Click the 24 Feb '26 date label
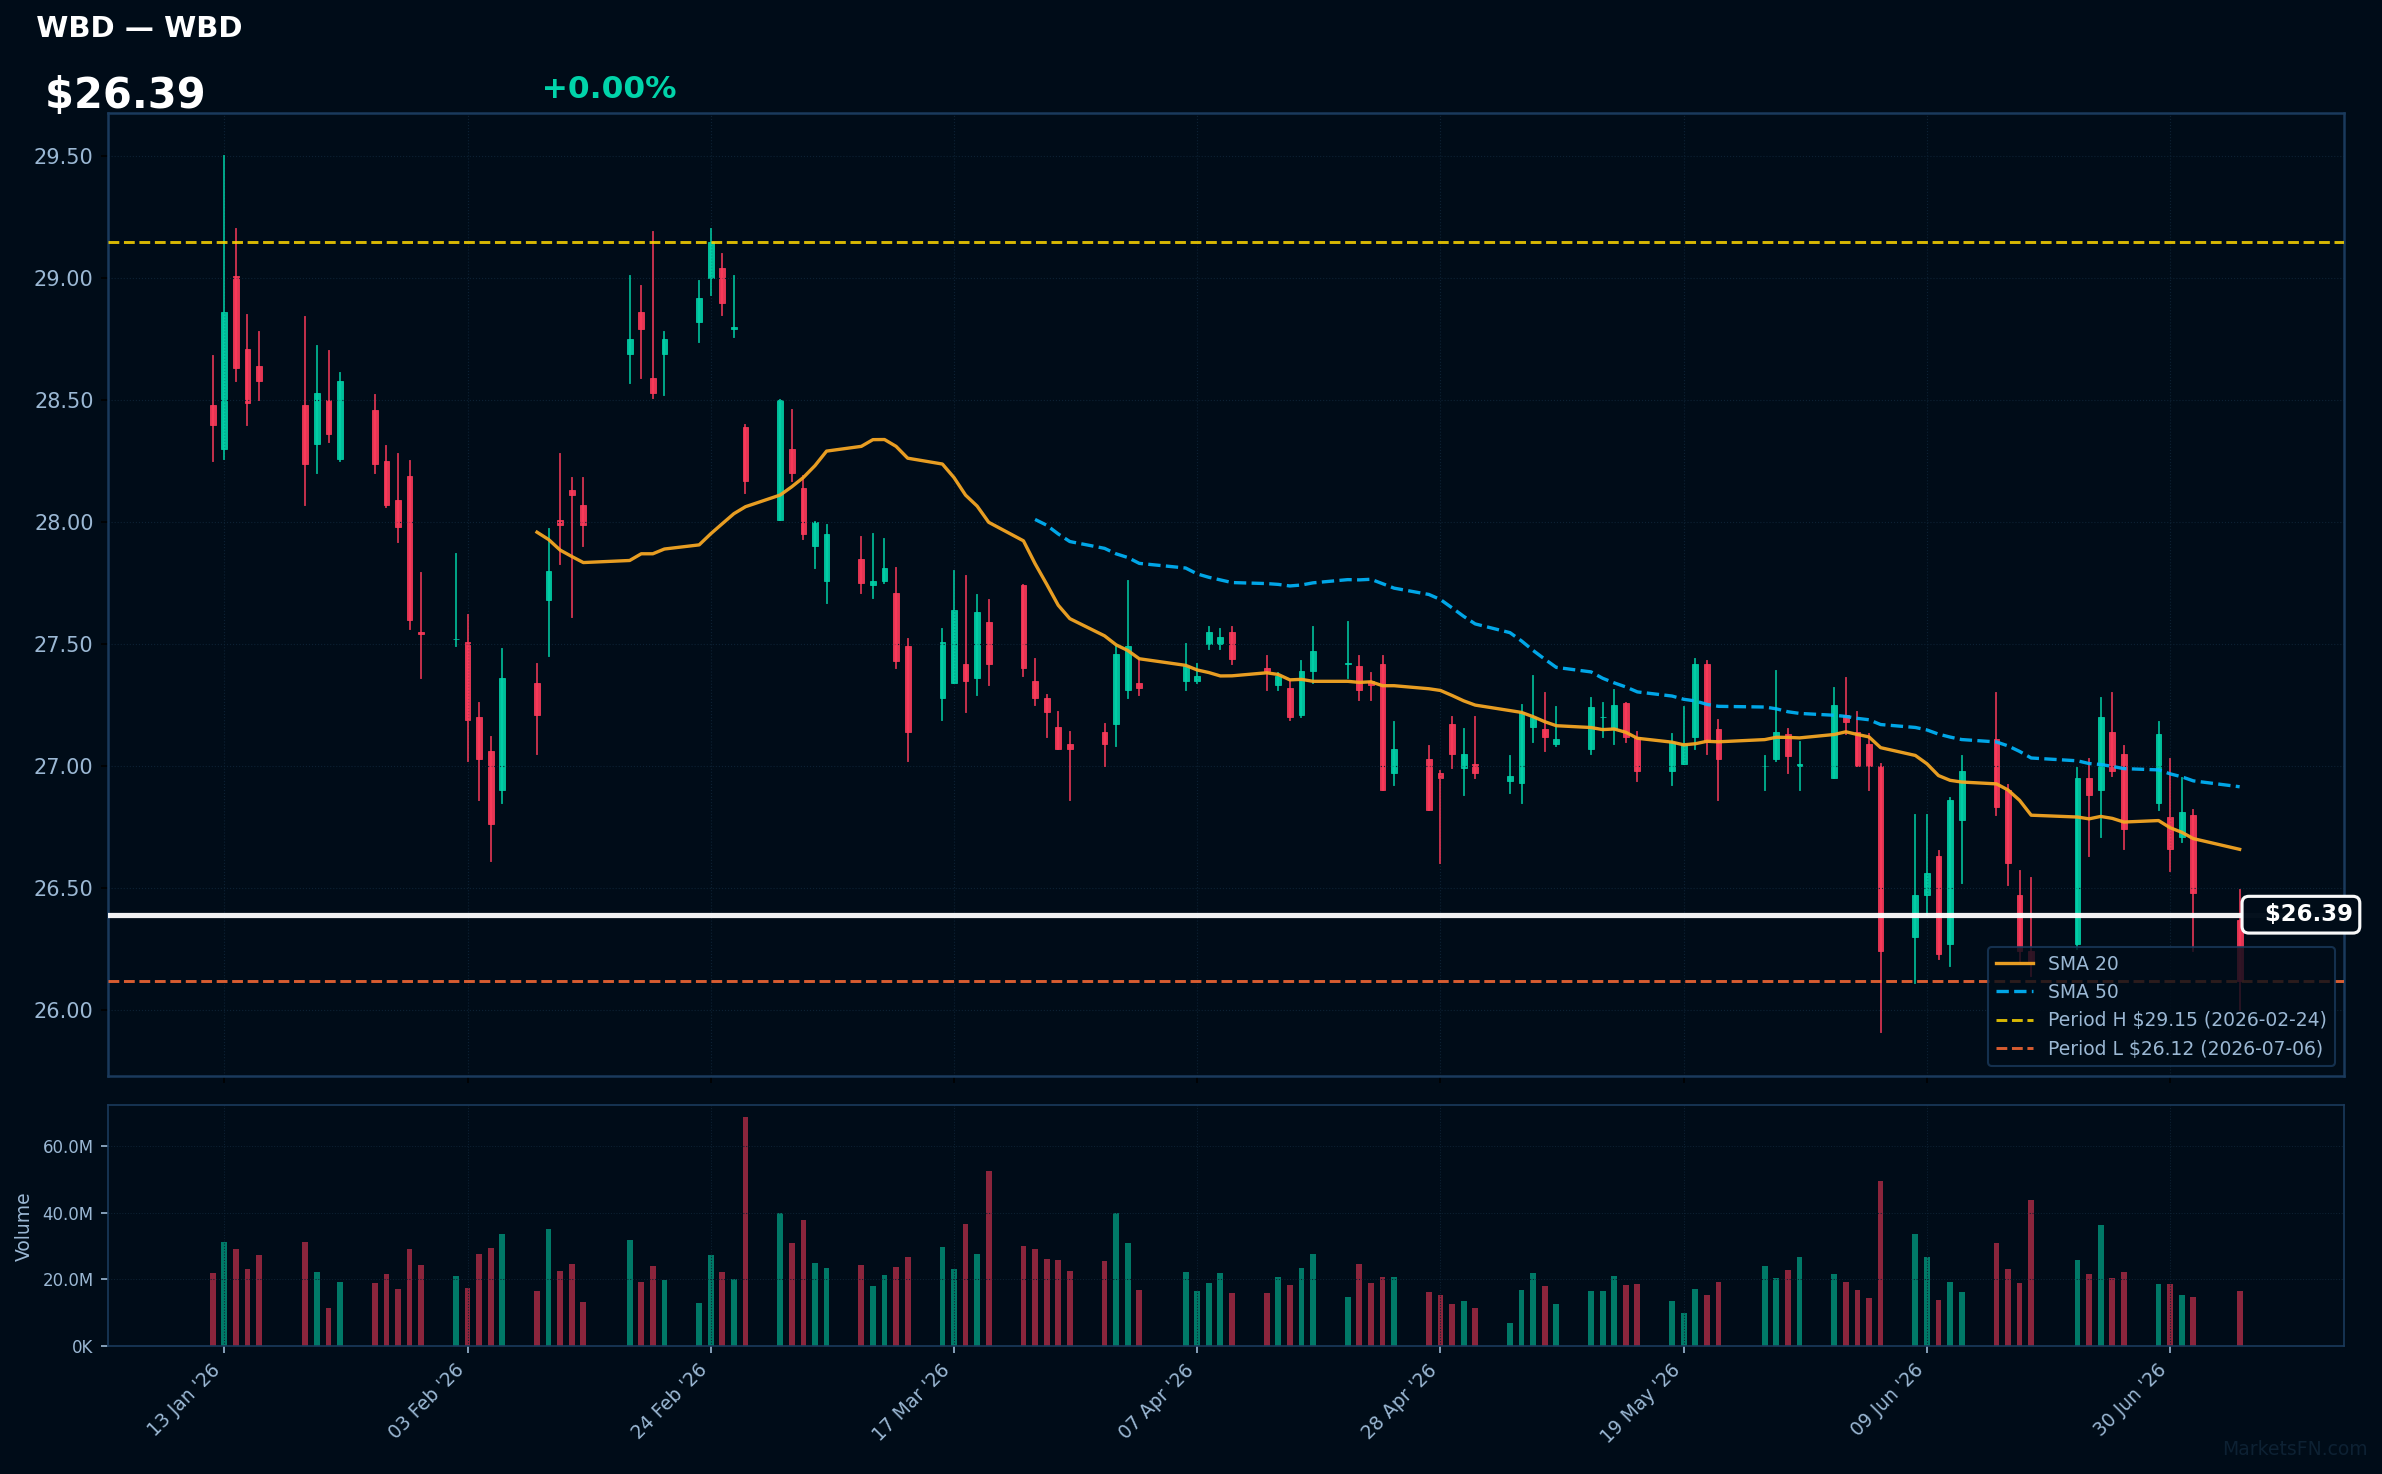The image size is (2382, 1474). (x=670, y=1400)
